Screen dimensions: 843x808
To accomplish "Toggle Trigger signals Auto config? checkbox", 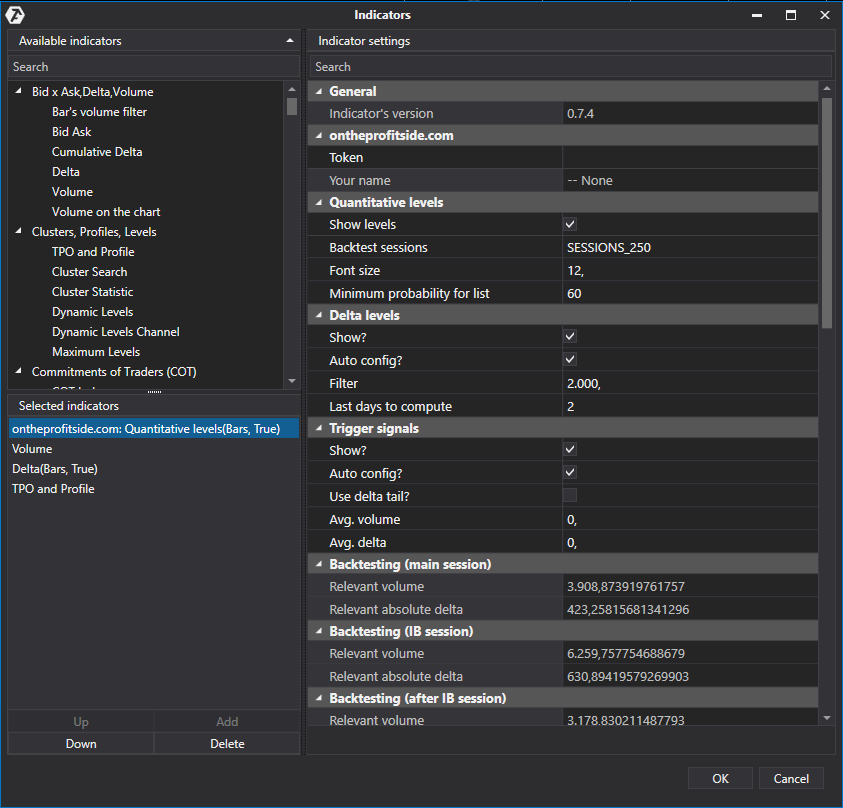I will point(570,473).
